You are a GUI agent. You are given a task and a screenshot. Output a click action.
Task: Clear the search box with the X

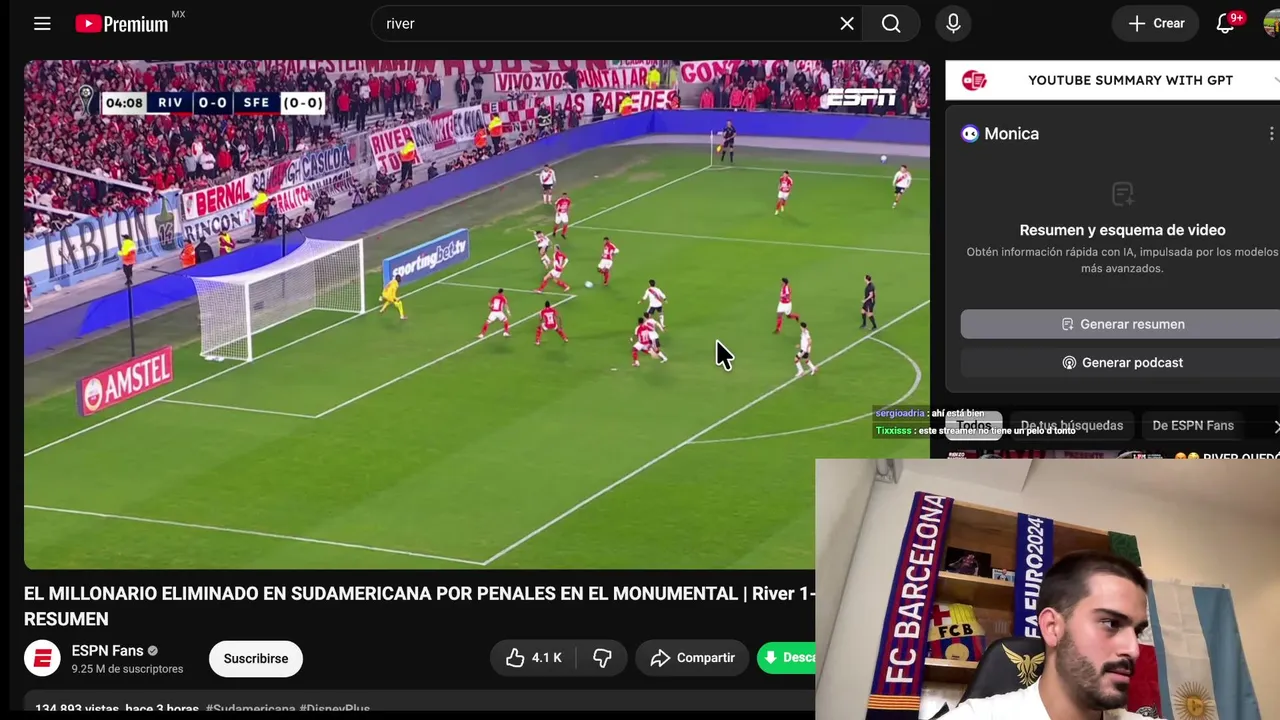pyautogui.click(x=847, y=23)
